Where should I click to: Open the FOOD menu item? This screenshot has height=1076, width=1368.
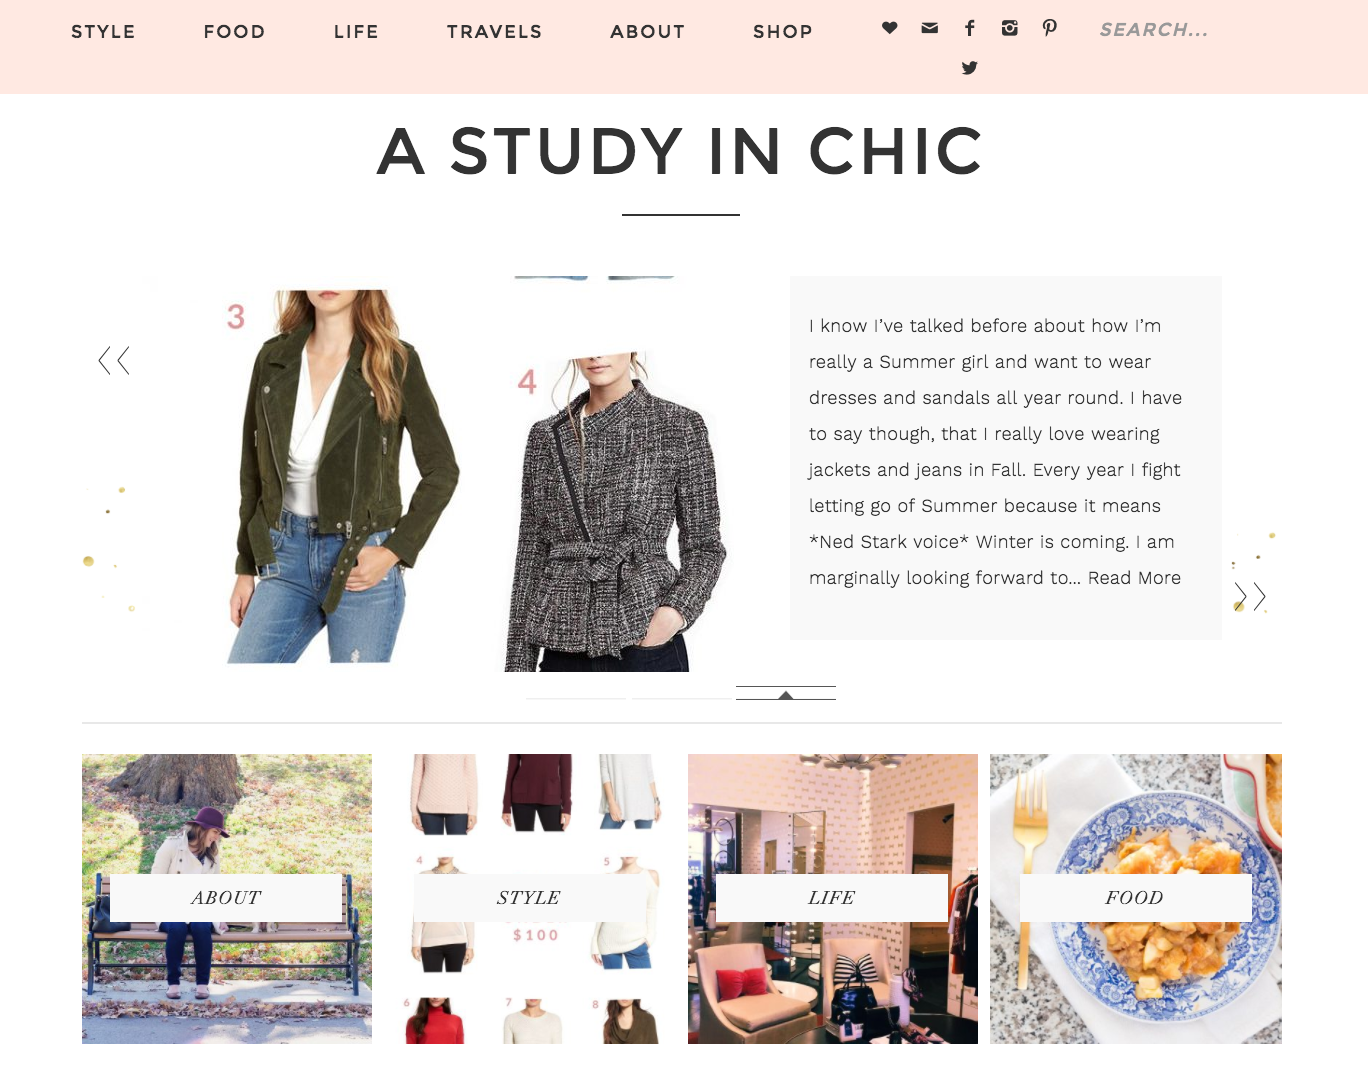click(x=234, y=32)
